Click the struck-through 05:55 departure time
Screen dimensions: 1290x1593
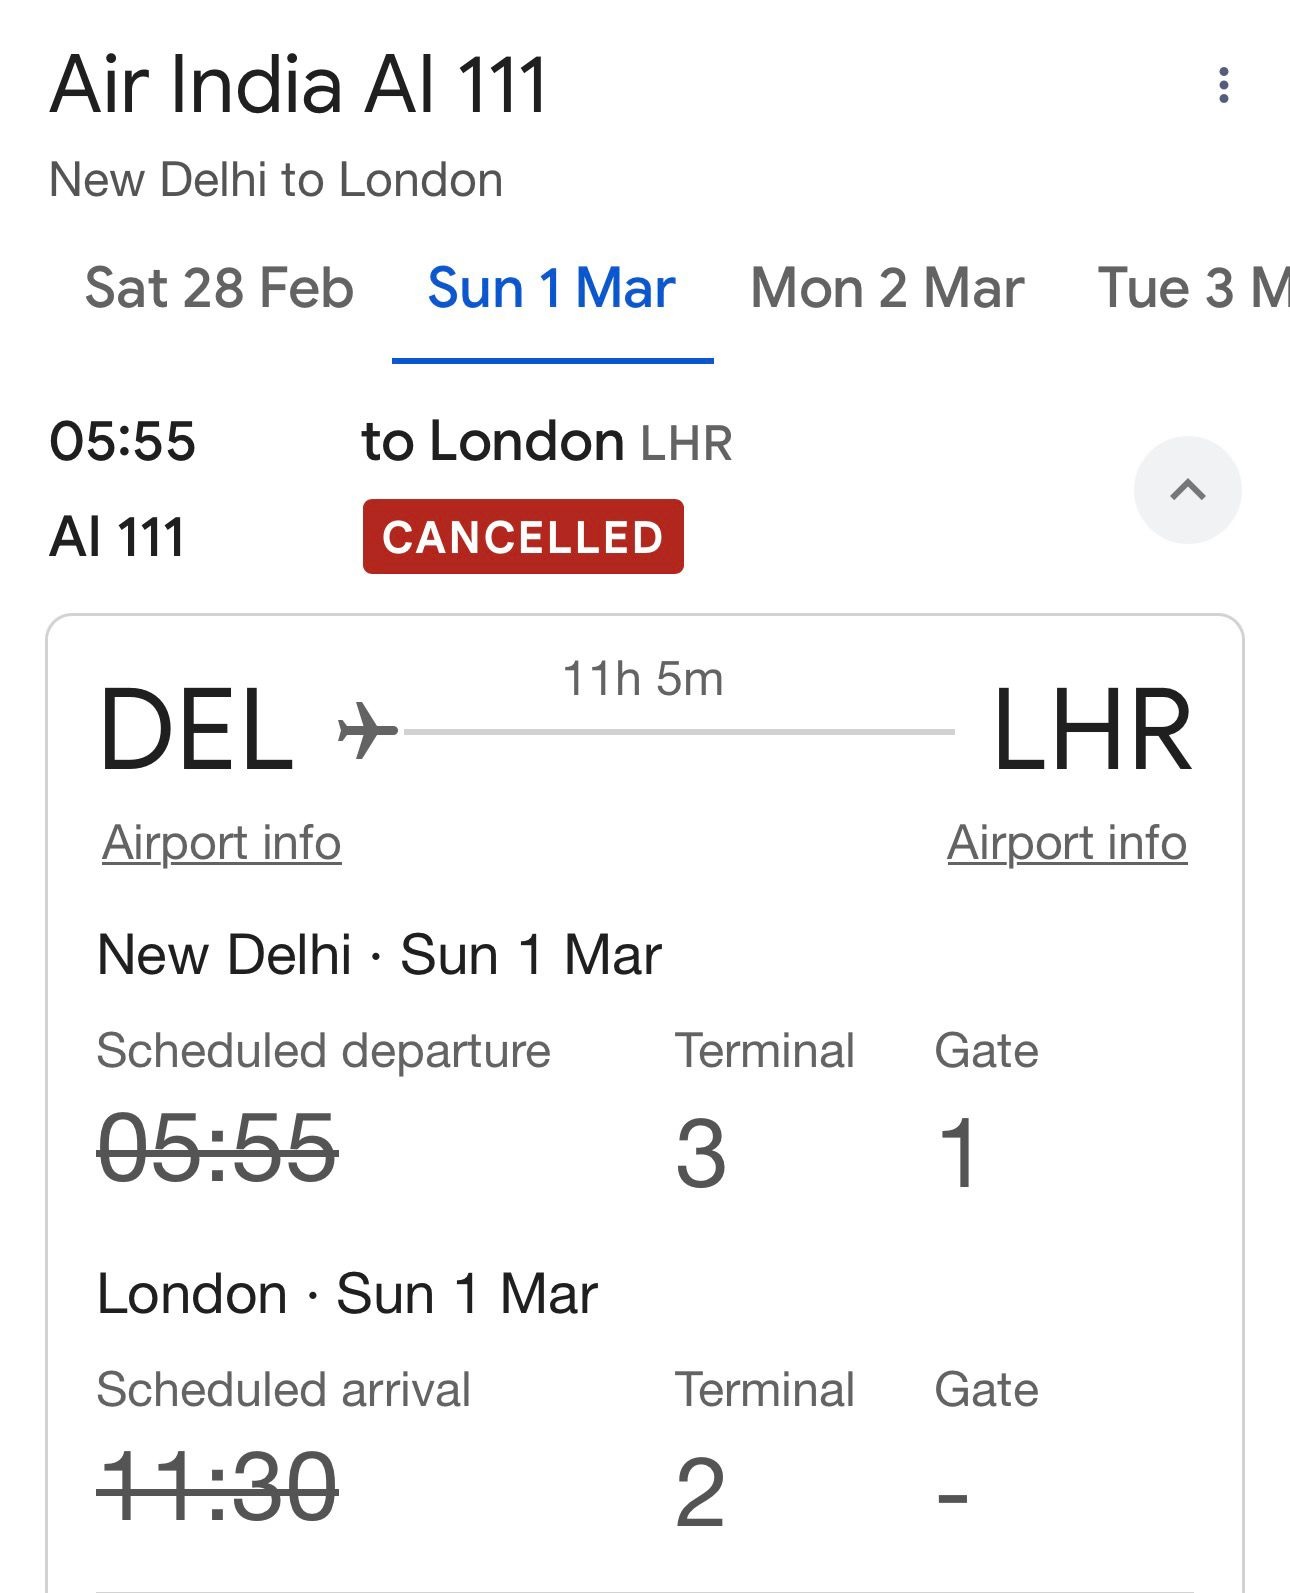[217, 1150]
